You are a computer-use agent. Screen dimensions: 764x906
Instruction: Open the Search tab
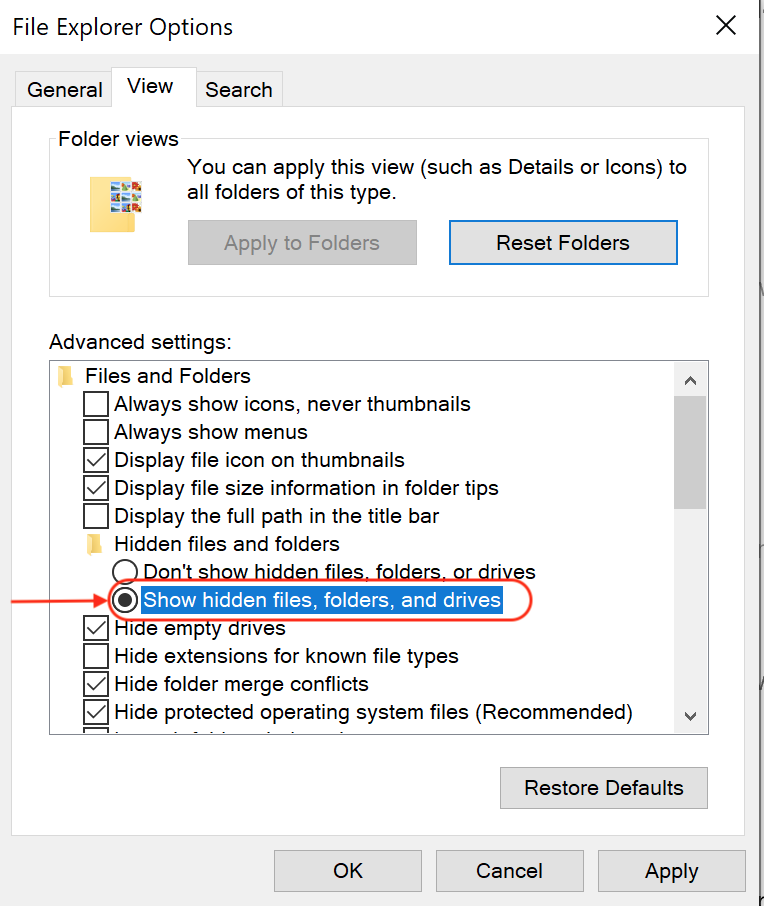click(x=239, y=89)
